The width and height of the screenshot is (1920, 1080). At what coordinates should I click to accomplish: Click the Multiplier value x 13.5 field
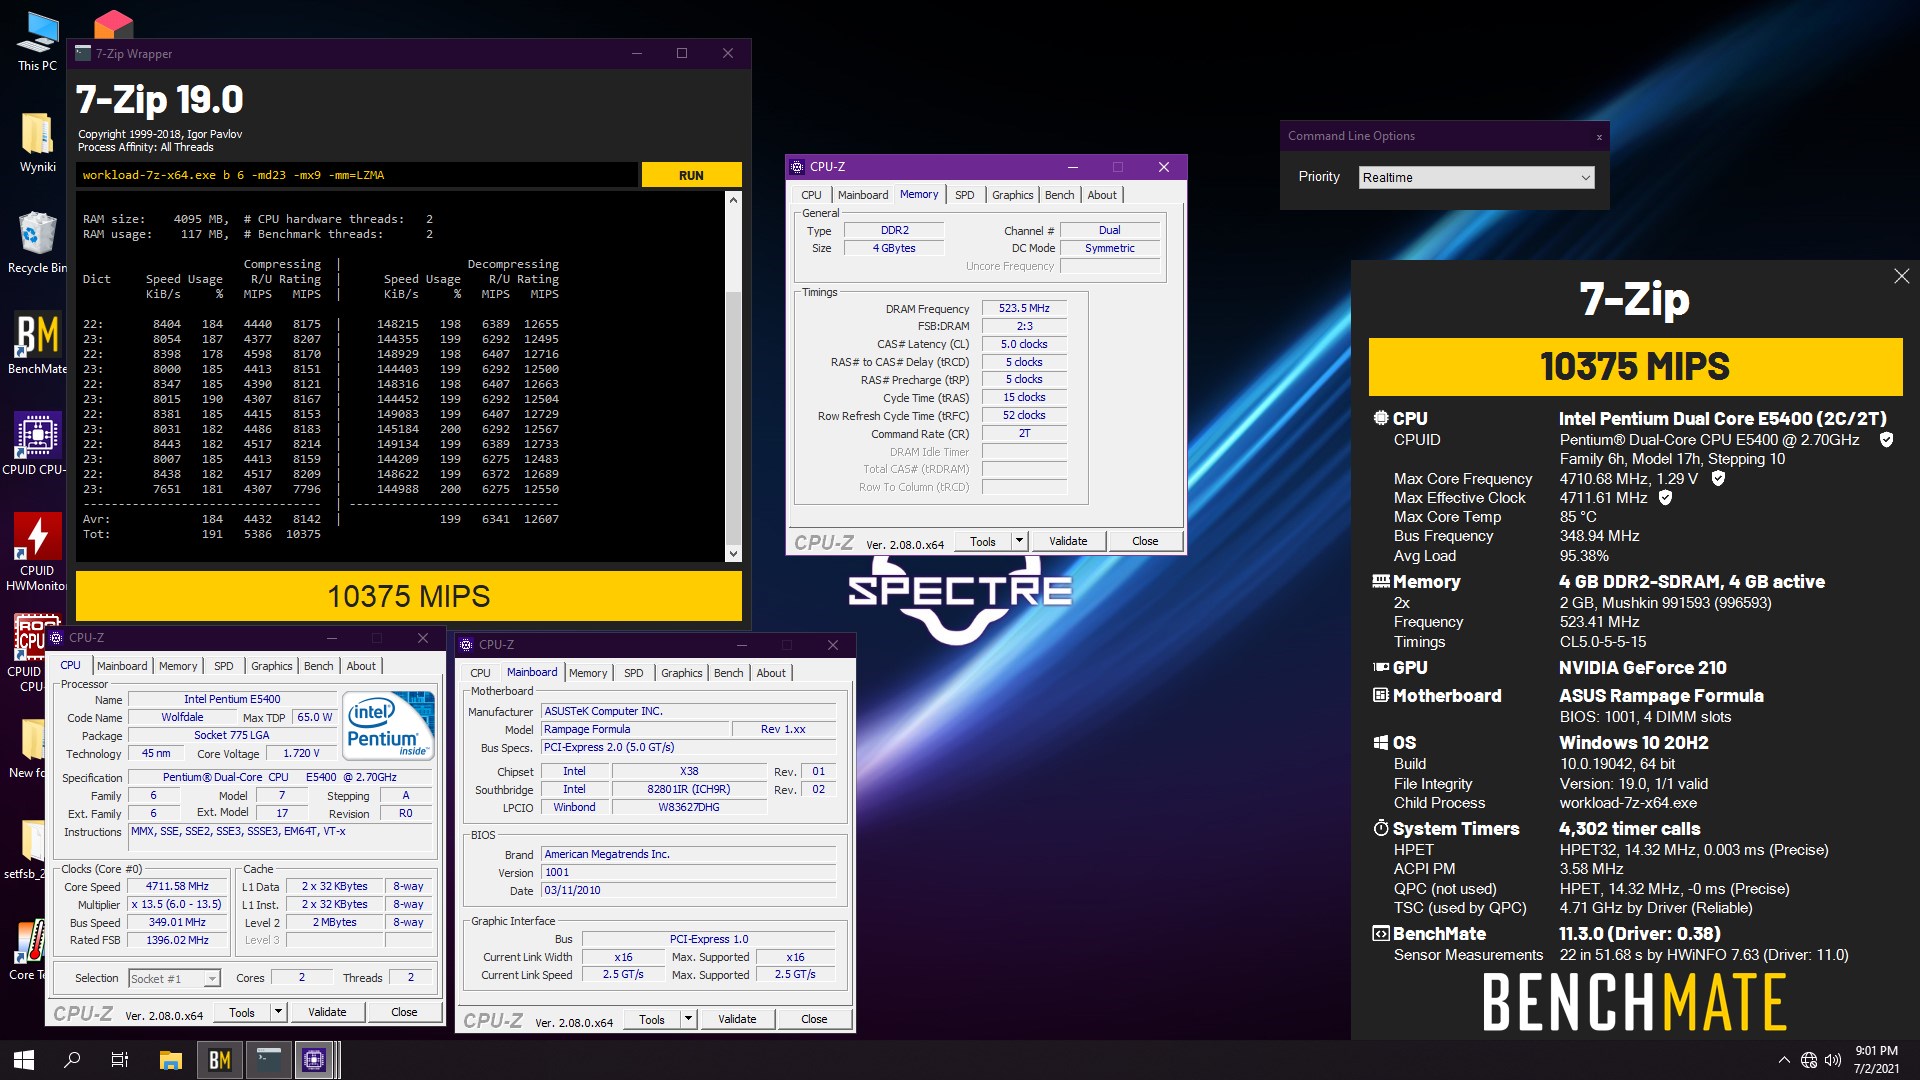tap(177, 905)
